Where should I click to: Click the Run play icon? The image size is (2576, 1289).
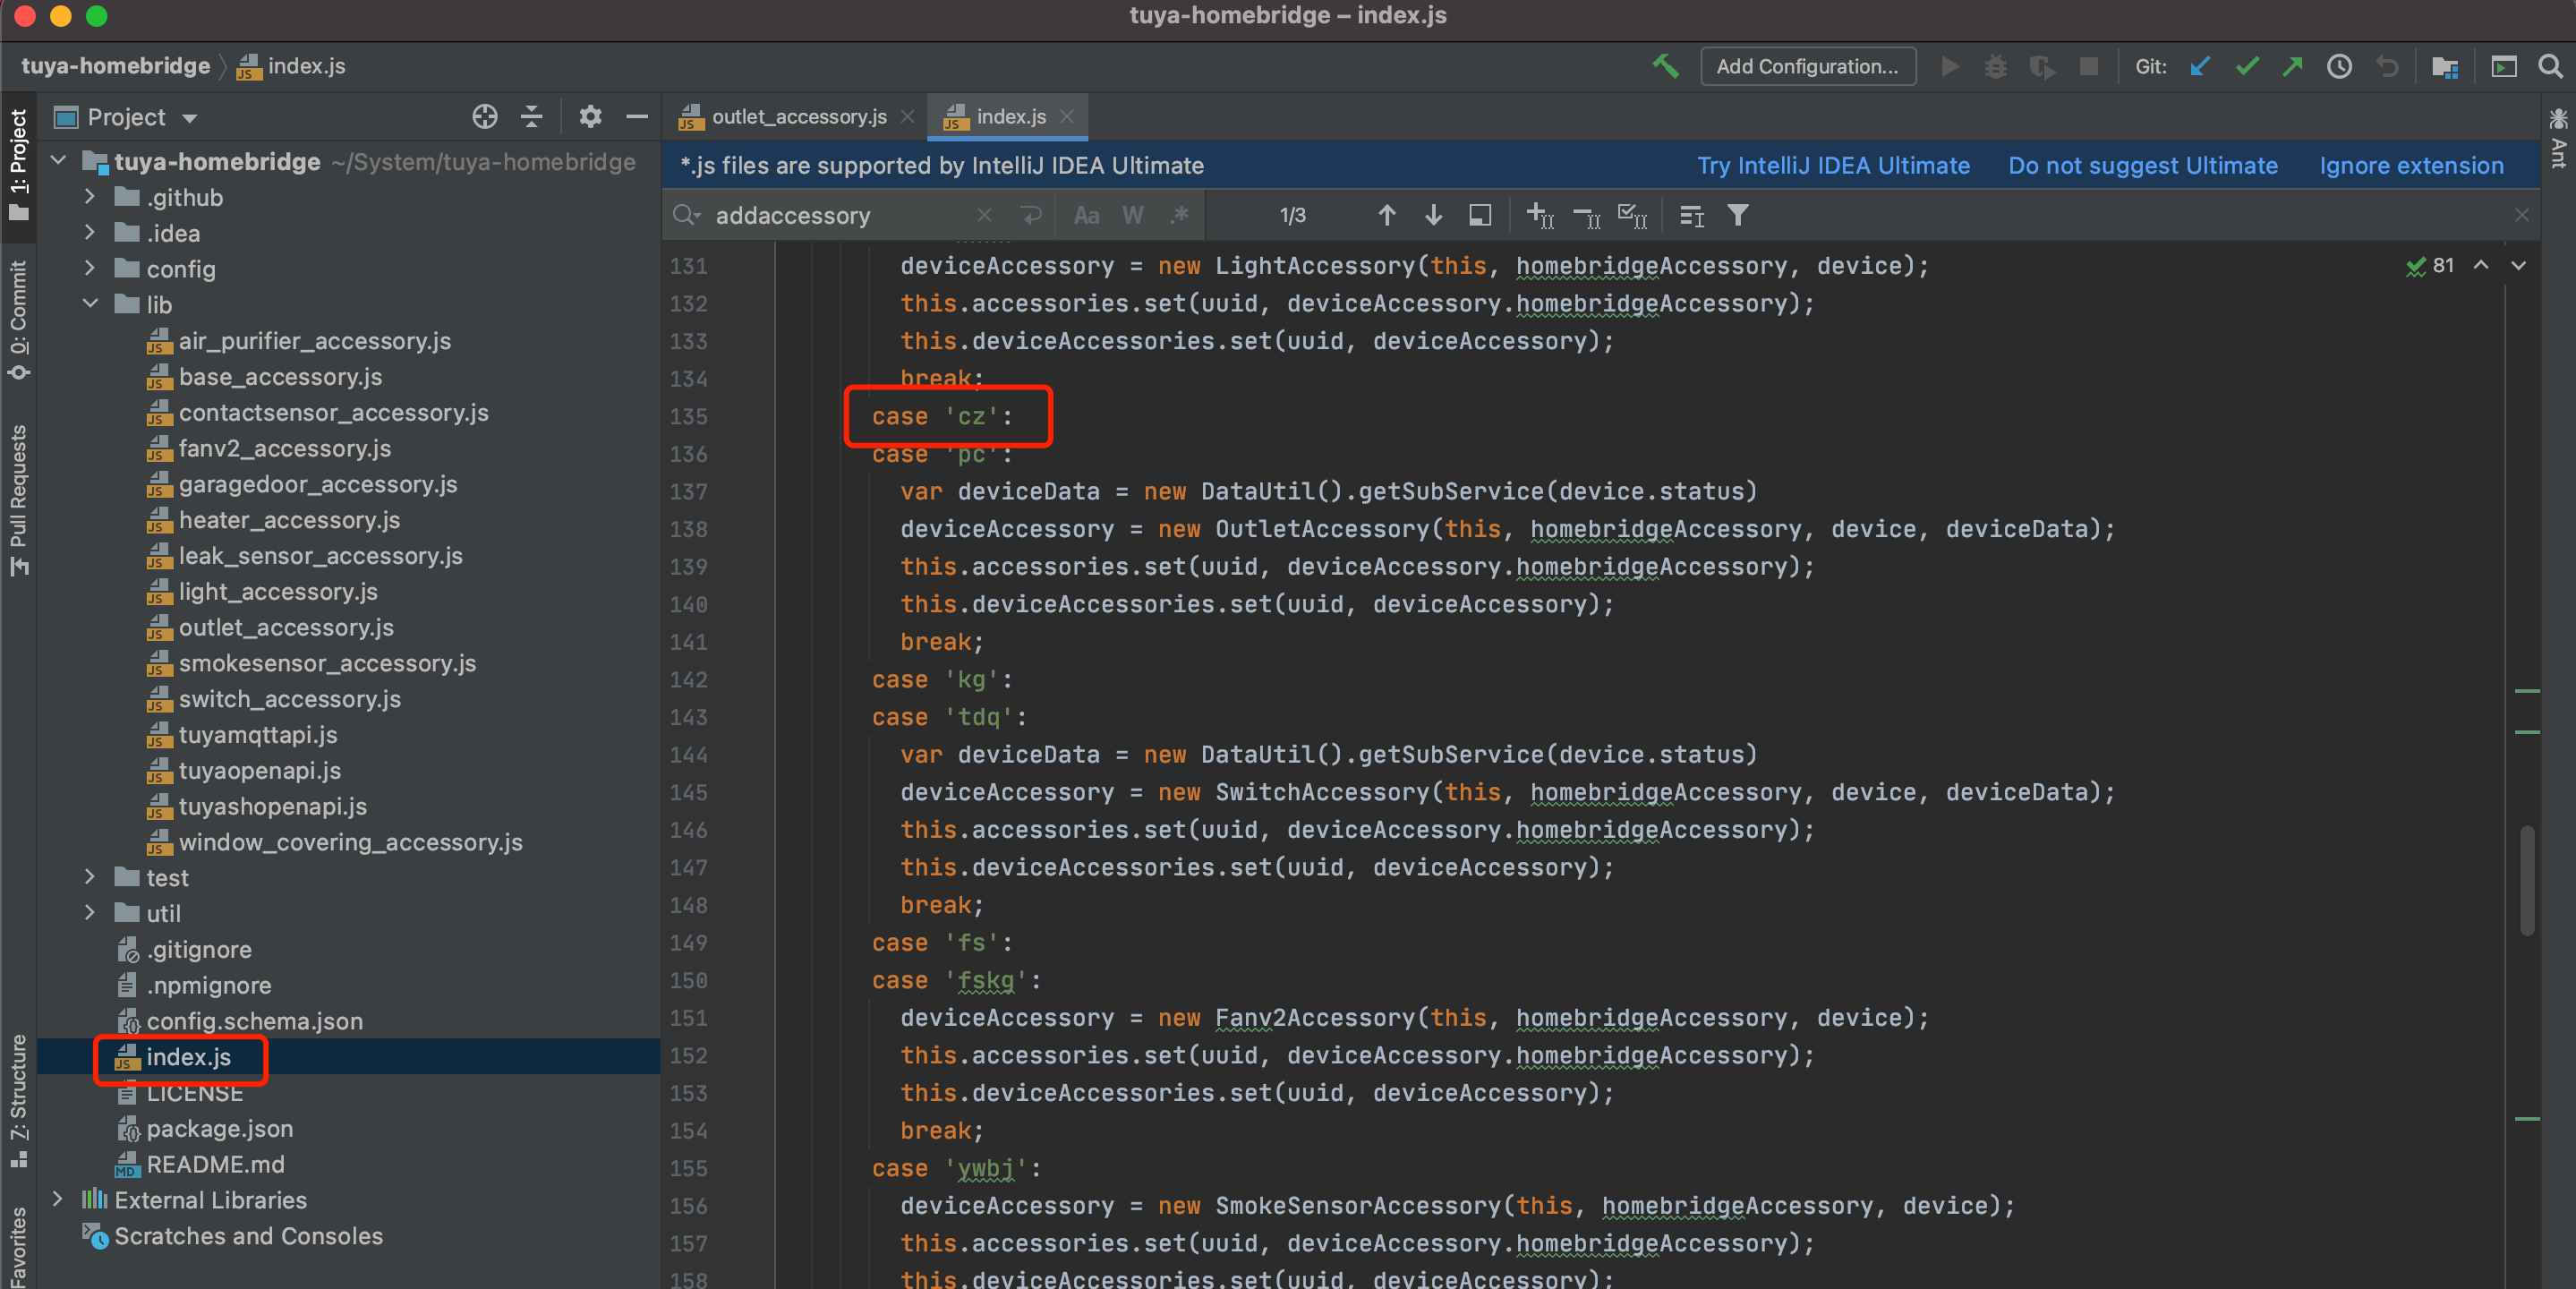pos(1949,66)
